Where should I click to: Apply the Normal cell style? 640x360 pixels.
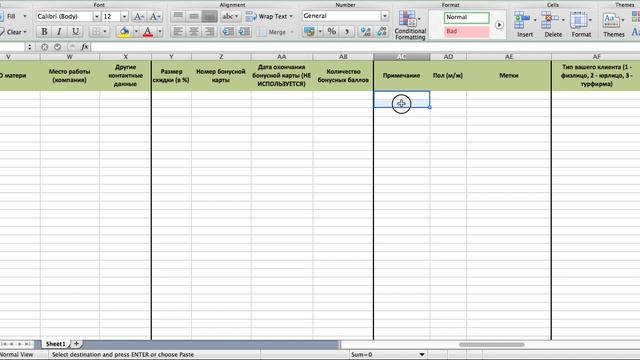467,18
